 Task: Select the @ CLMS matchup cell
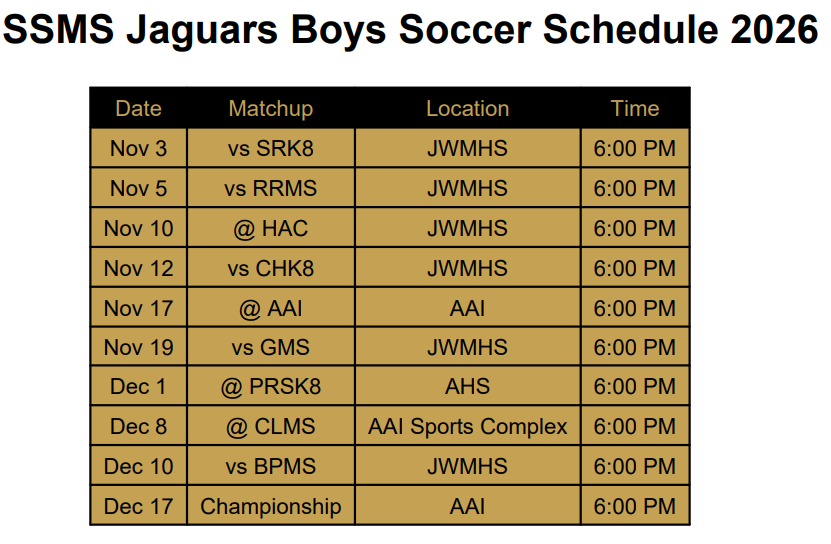point(271,426)
